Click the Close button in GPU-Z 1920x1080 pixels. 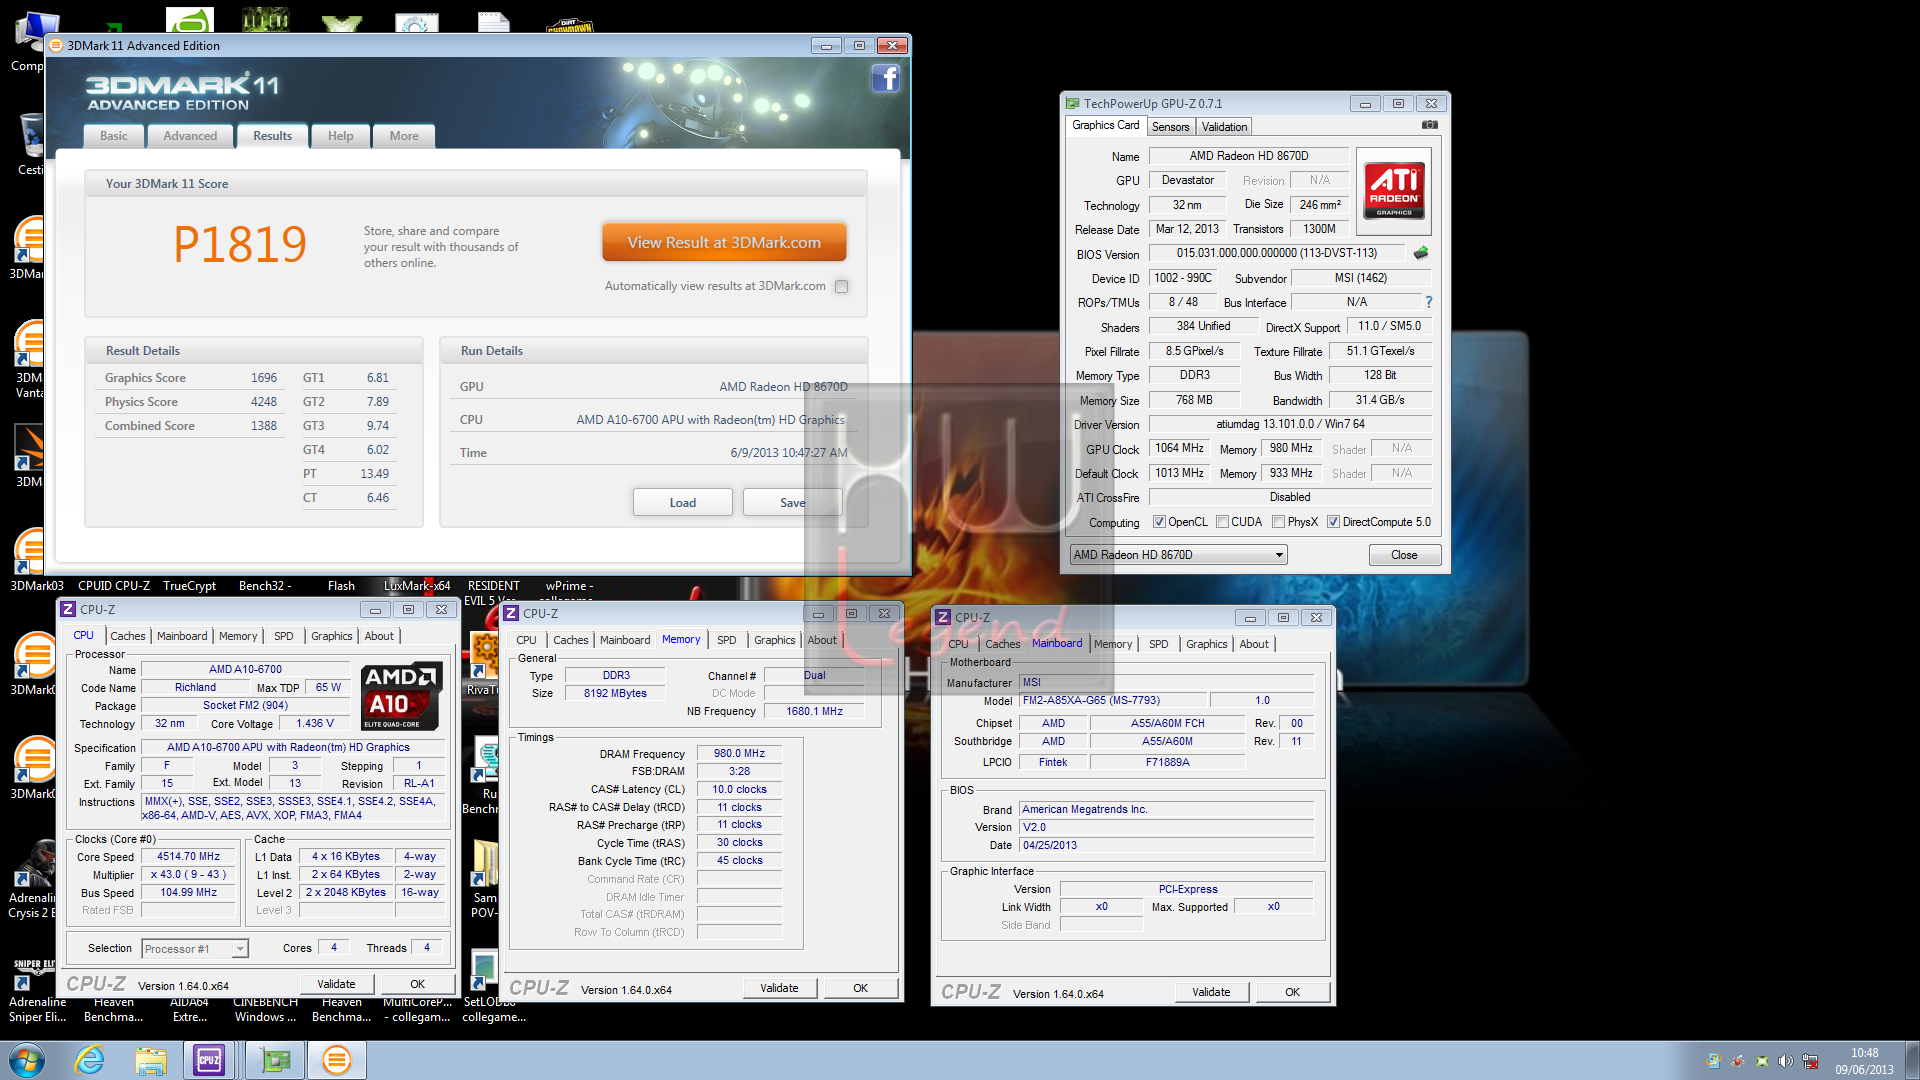1404,555
